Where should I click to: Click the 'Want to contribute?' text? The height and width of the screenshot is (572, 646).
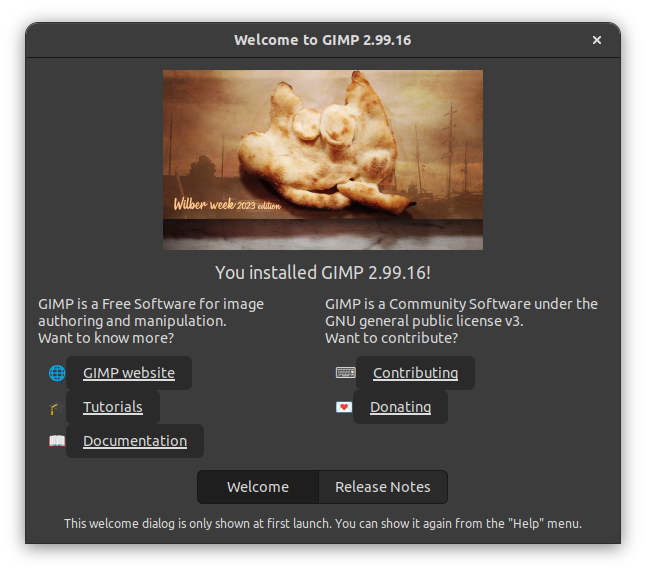click(391, 338)
